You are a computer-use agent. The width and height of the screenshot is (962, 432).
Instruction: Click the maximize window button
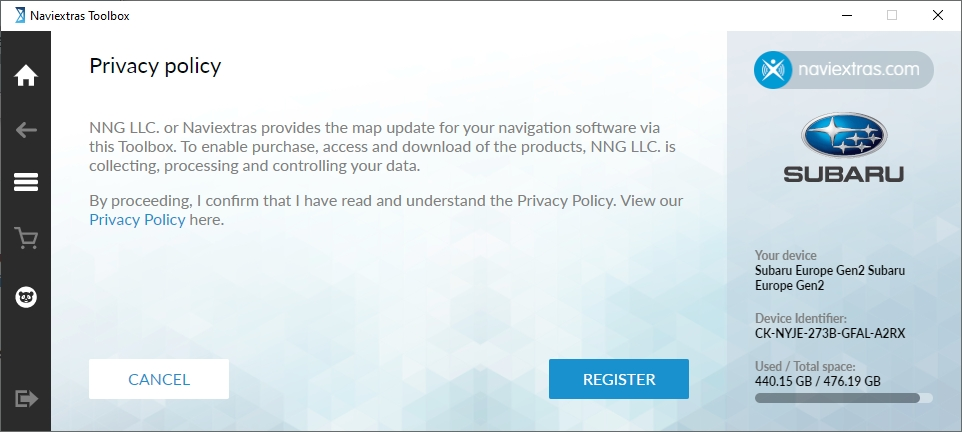pos(891,15)
